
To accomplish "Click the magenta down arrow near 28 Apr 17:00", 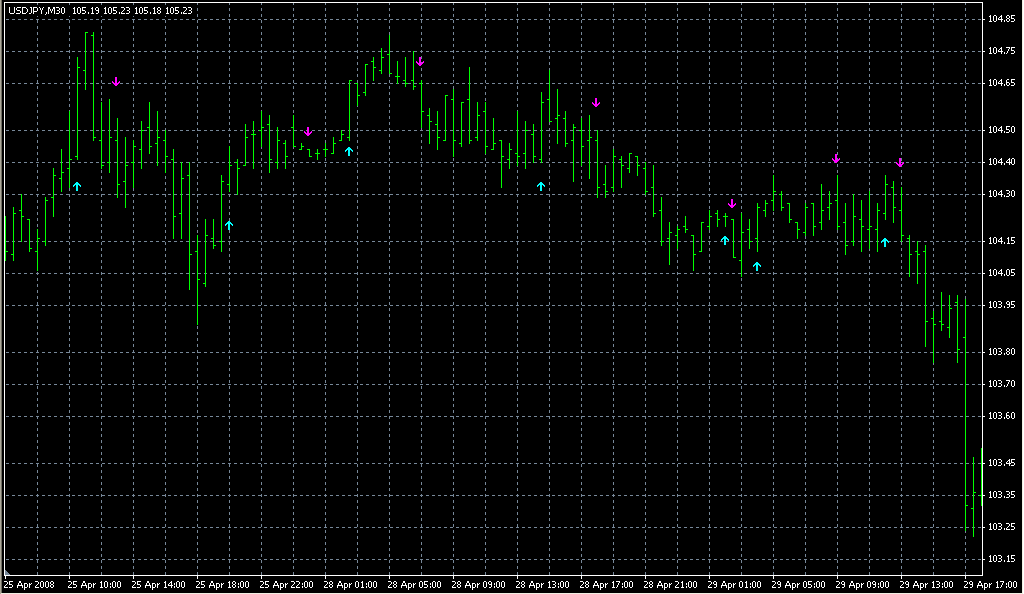I will [596, 103].
